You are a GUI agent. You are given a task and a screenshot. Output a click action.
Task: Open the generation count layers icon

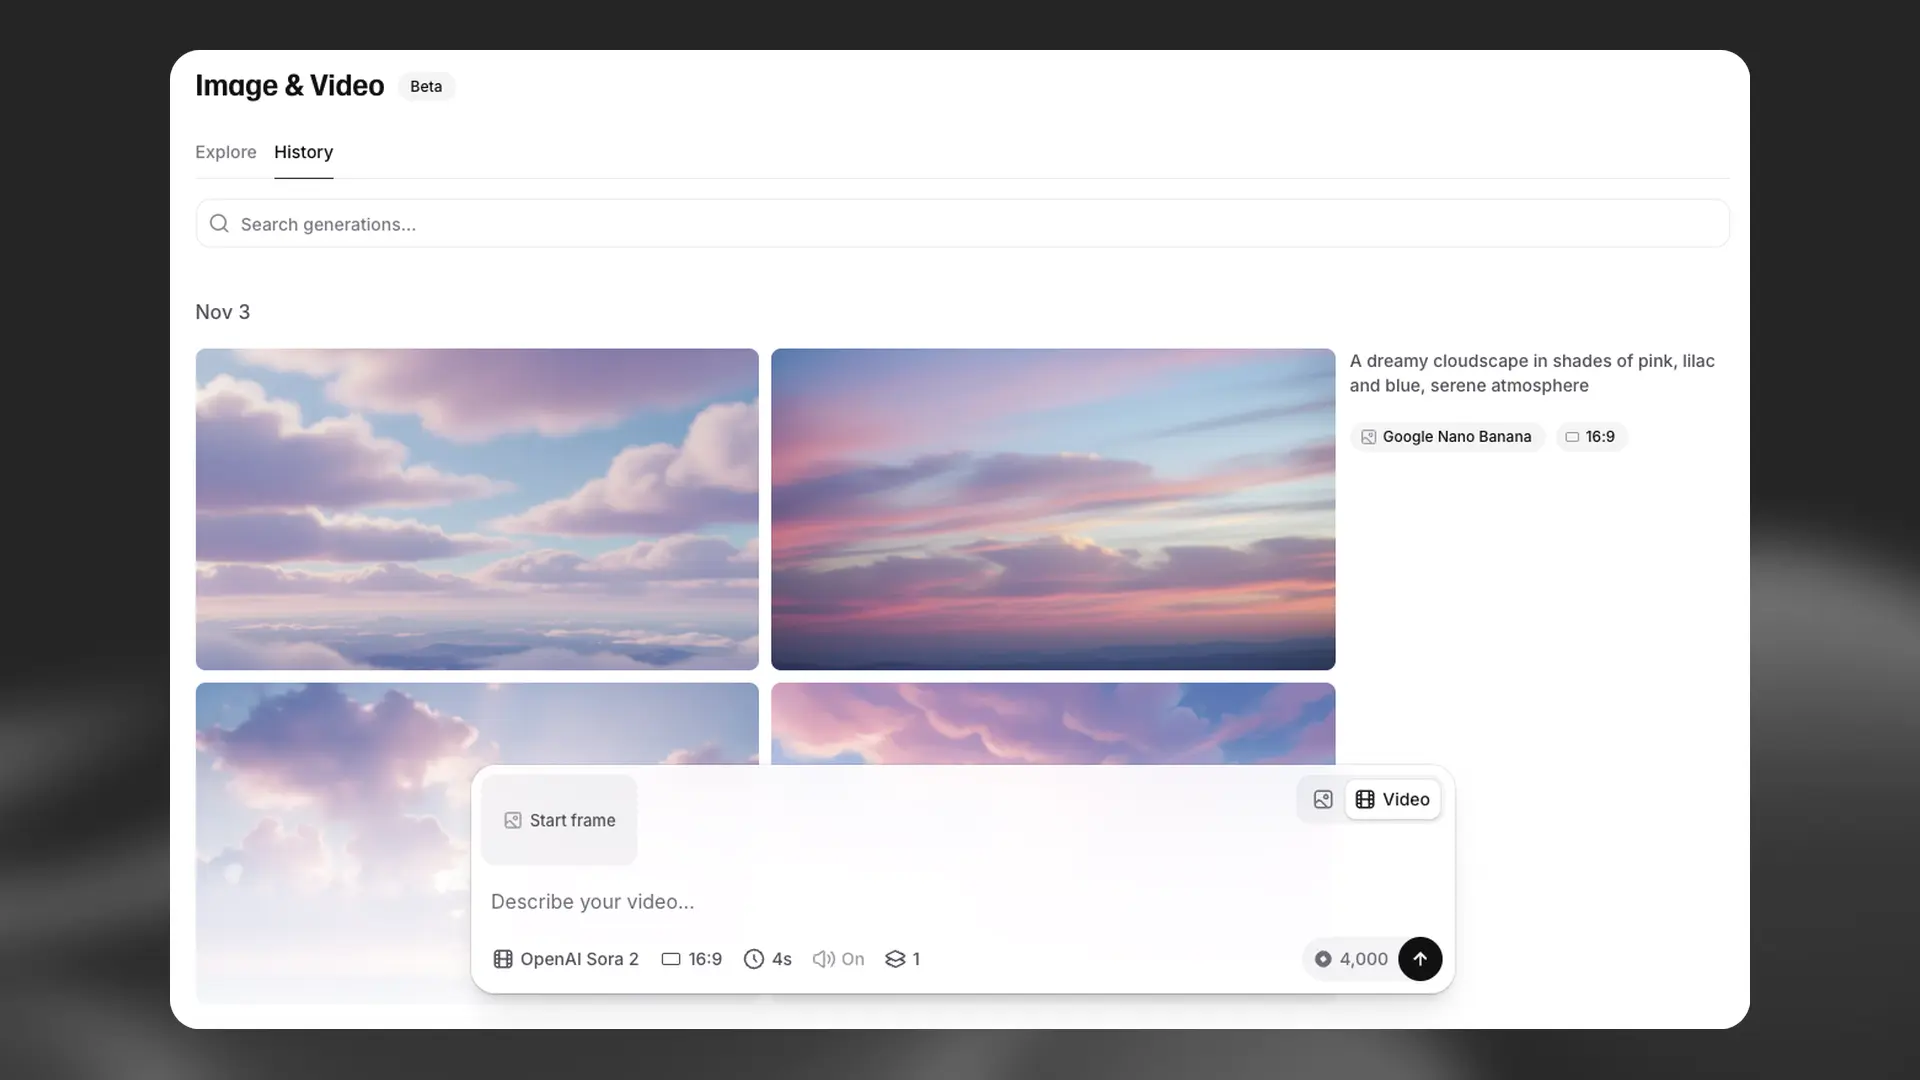tap(893, 959)
